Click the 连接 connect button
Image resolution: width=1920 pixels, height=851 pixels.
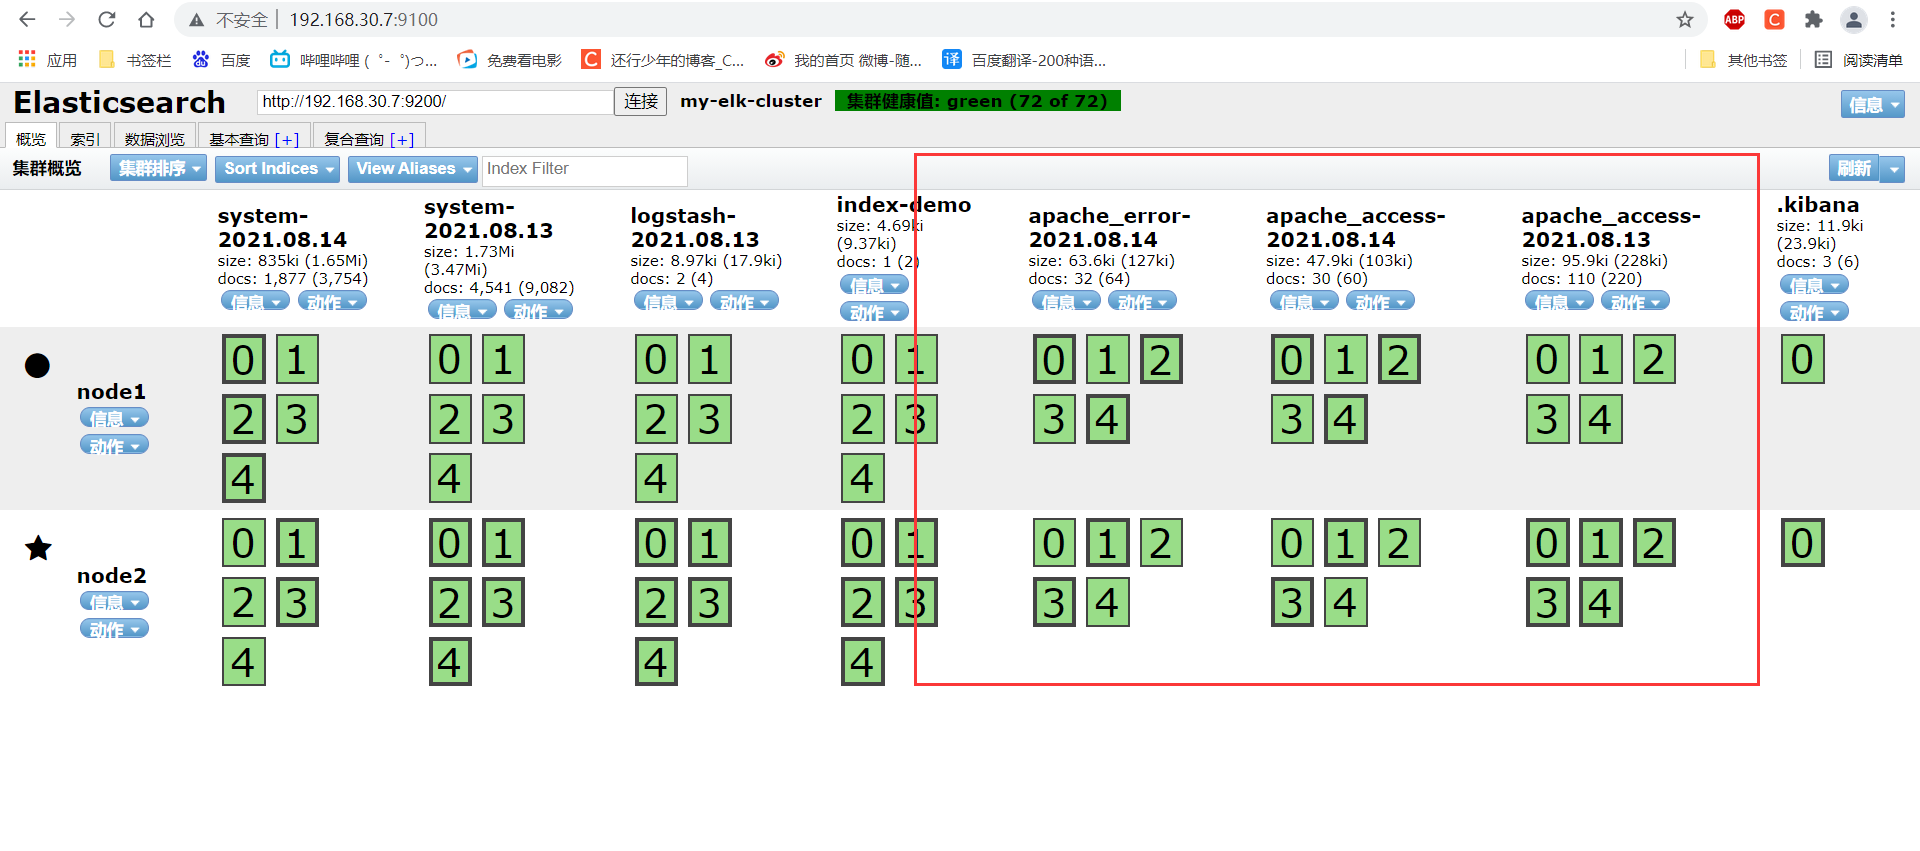point(641,101)
